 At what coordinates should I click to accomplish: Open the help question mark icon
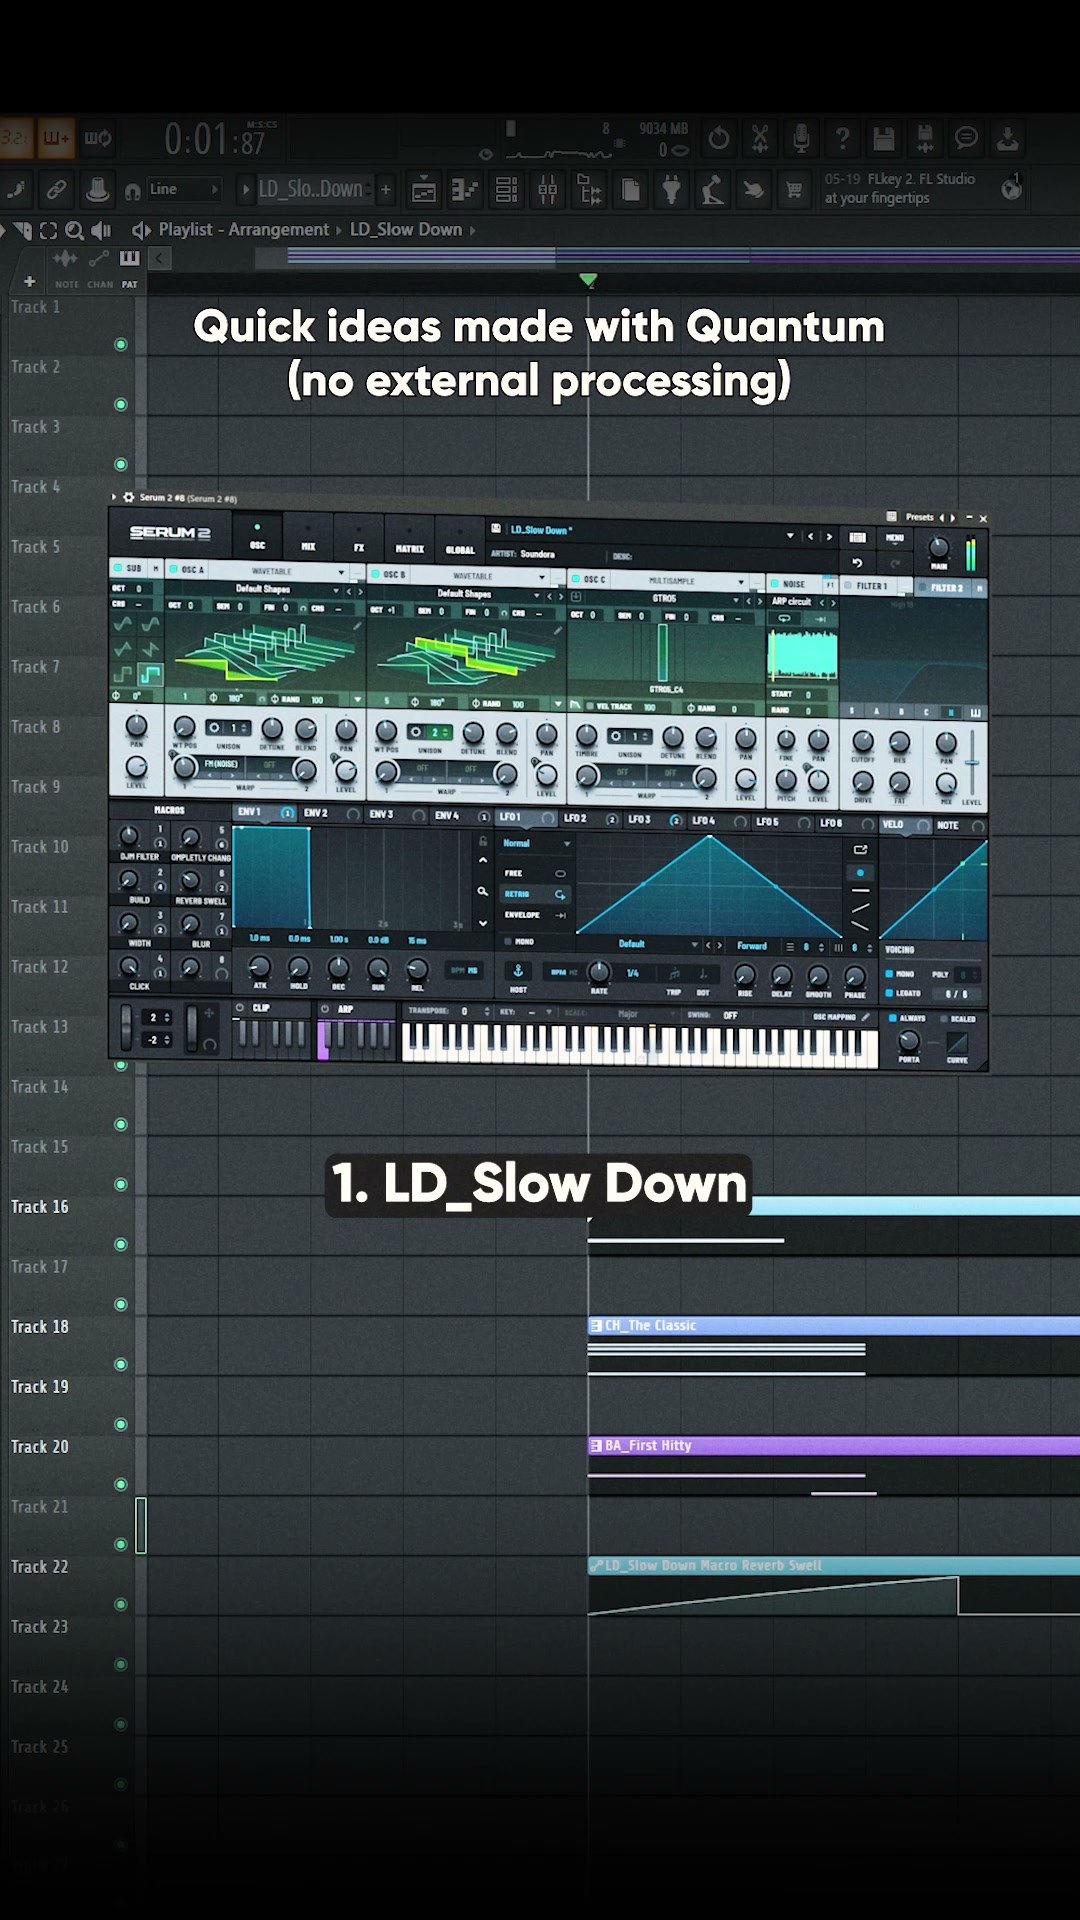pos(843,138)
